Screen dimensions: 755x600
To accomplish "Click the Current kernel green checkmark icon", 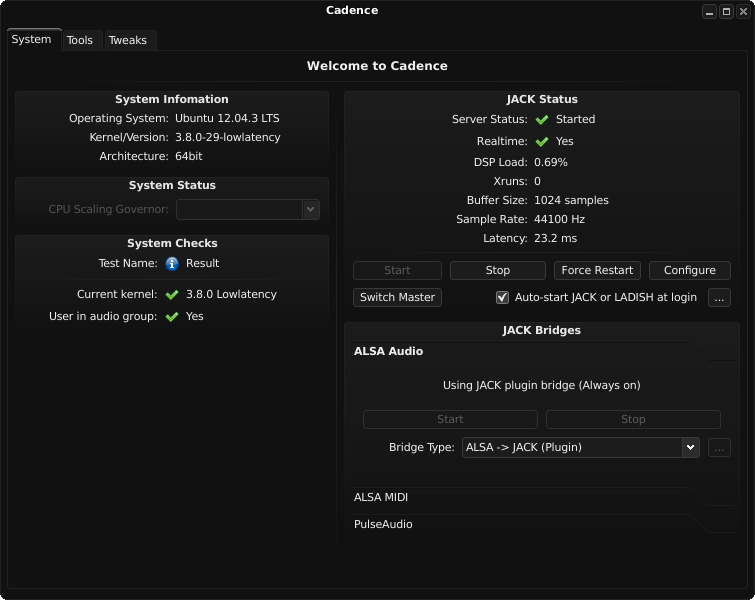I will [172, 295].
